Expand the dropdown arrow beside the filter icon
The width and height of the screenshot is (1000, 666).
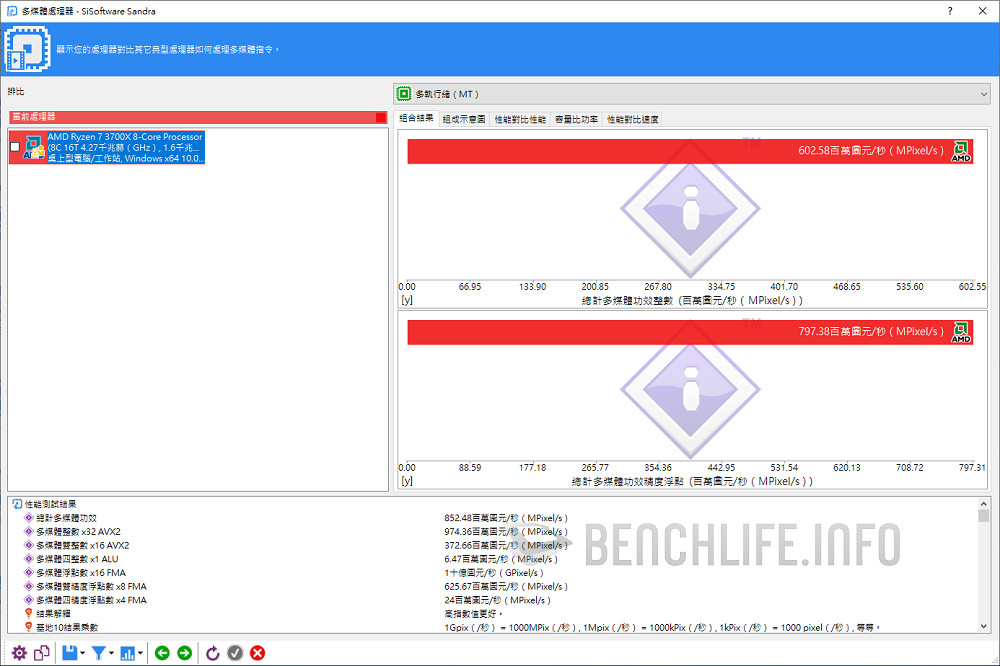point(112,654)
